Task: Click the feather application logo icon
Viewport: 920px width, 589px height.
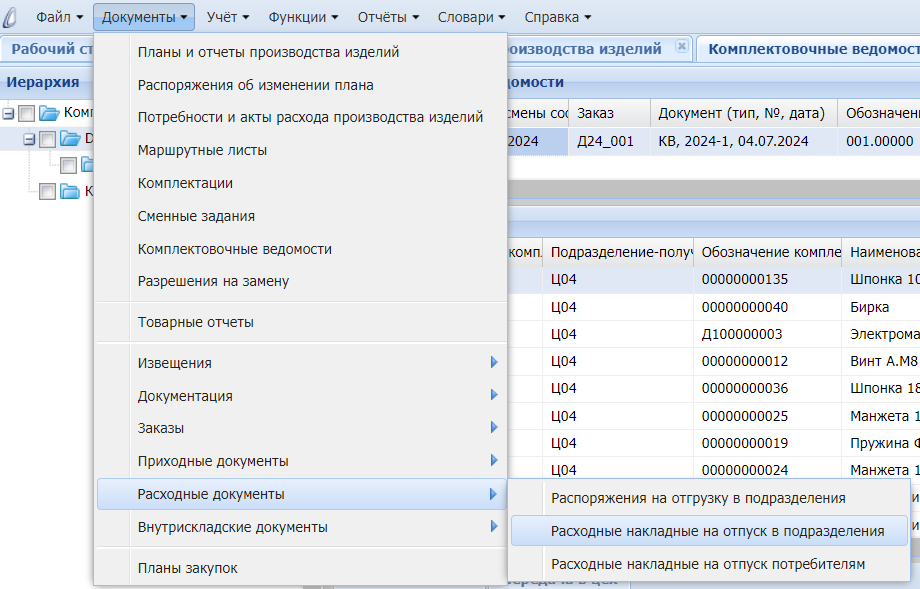Action: 12,17
